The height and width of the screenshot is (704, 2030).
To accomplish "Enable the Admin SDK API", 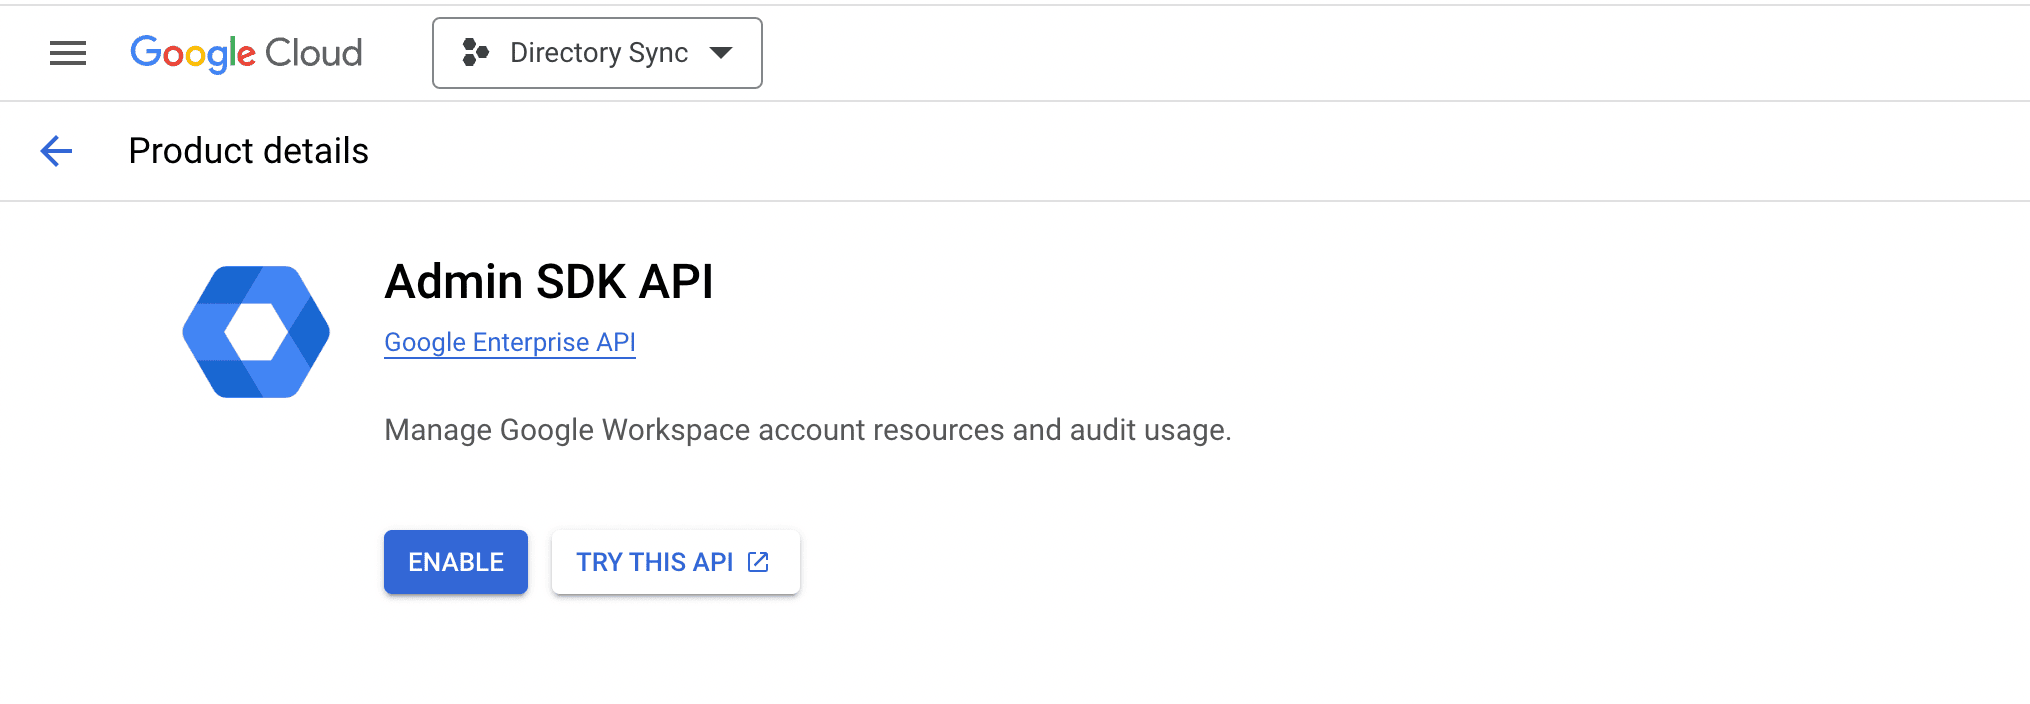I will pyautogui.click(x=456, y=562).
